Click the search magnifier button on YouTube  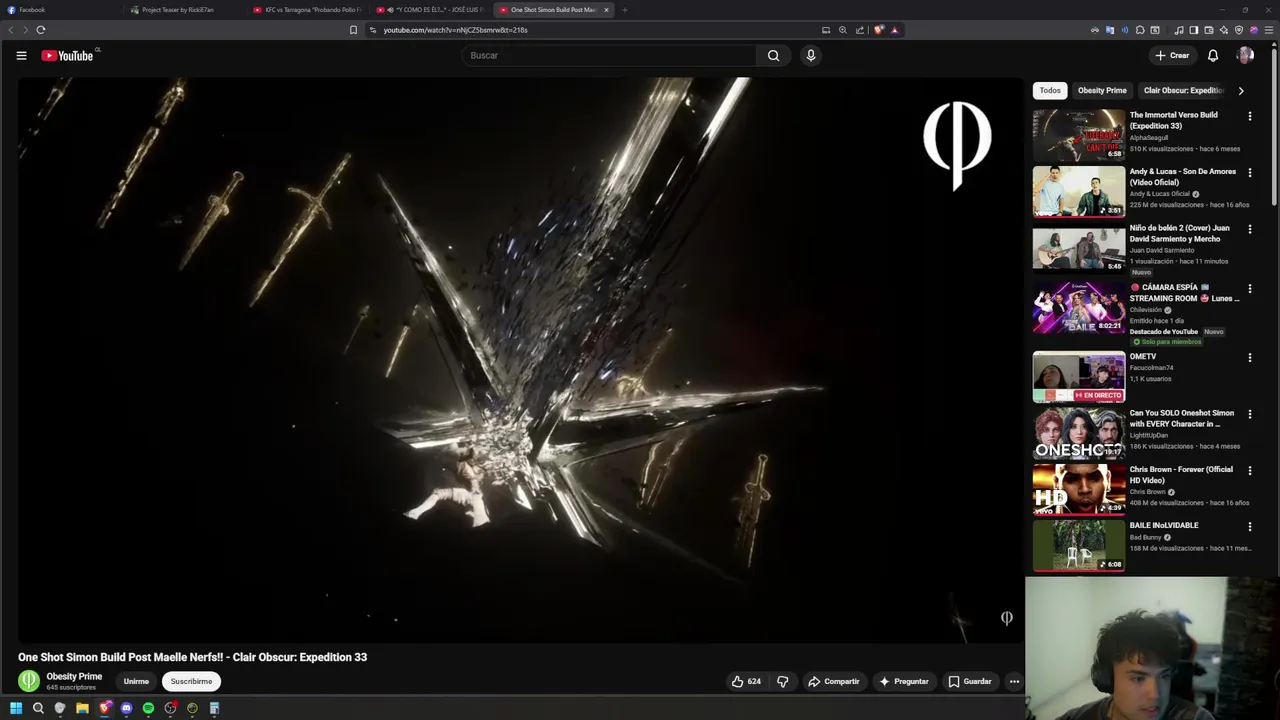tap(773, 56)
